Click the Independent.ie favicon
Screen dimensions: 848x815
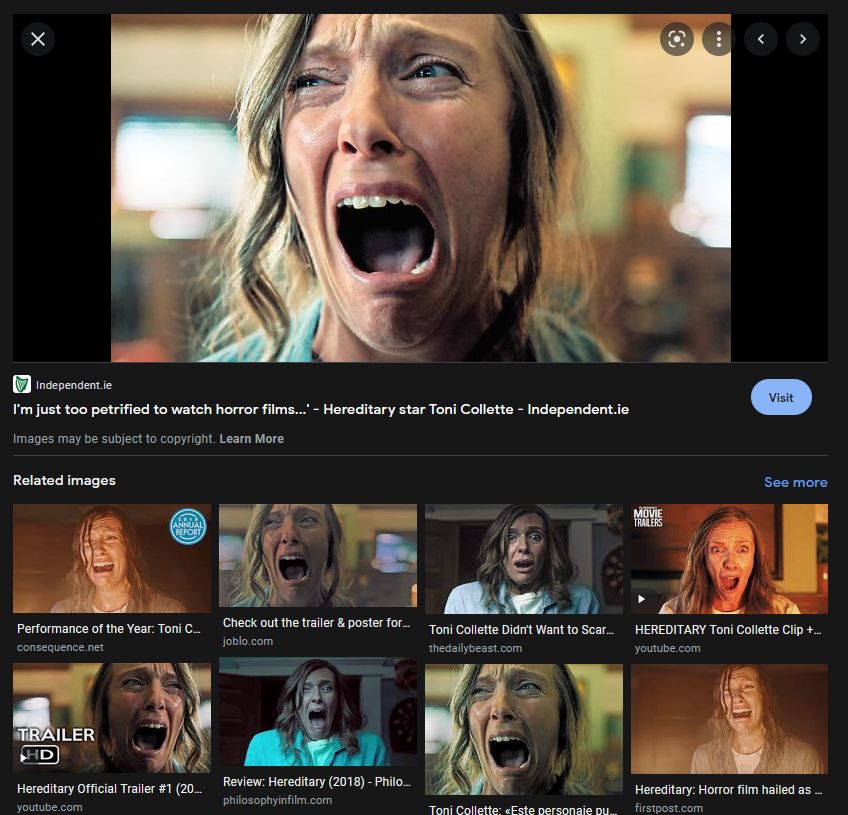coord(22,385)
